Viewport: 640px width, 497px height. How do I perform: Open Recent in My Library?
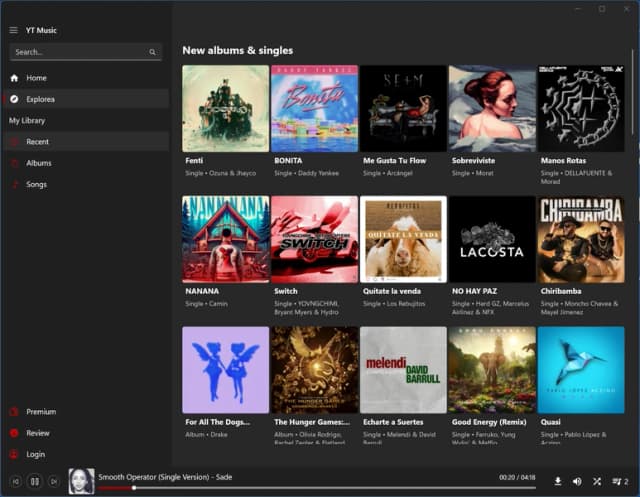(x=87, y=142)
